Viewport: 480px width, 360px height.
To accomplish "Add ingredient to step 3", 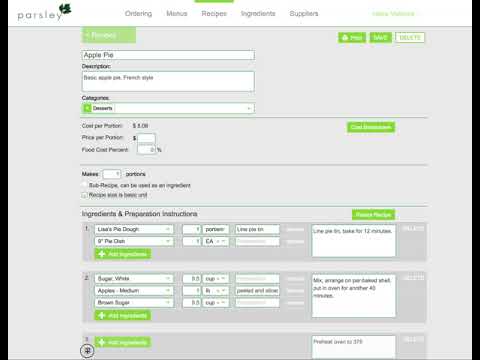I will 123,342.
